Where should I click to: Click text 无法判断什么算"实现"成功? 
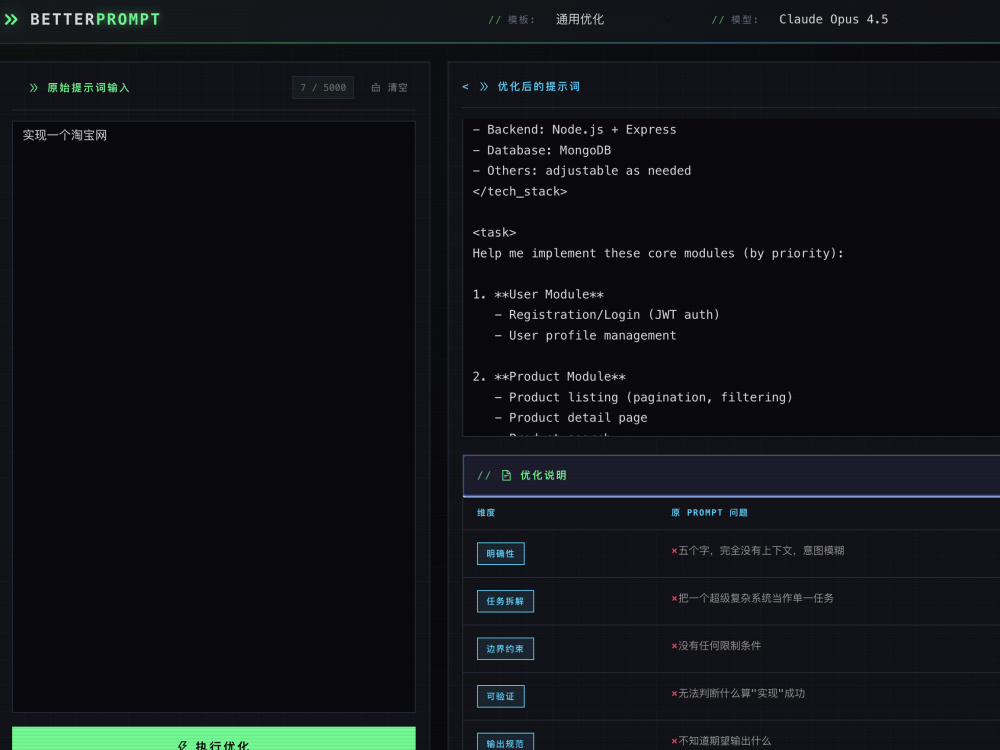[741, 693]
